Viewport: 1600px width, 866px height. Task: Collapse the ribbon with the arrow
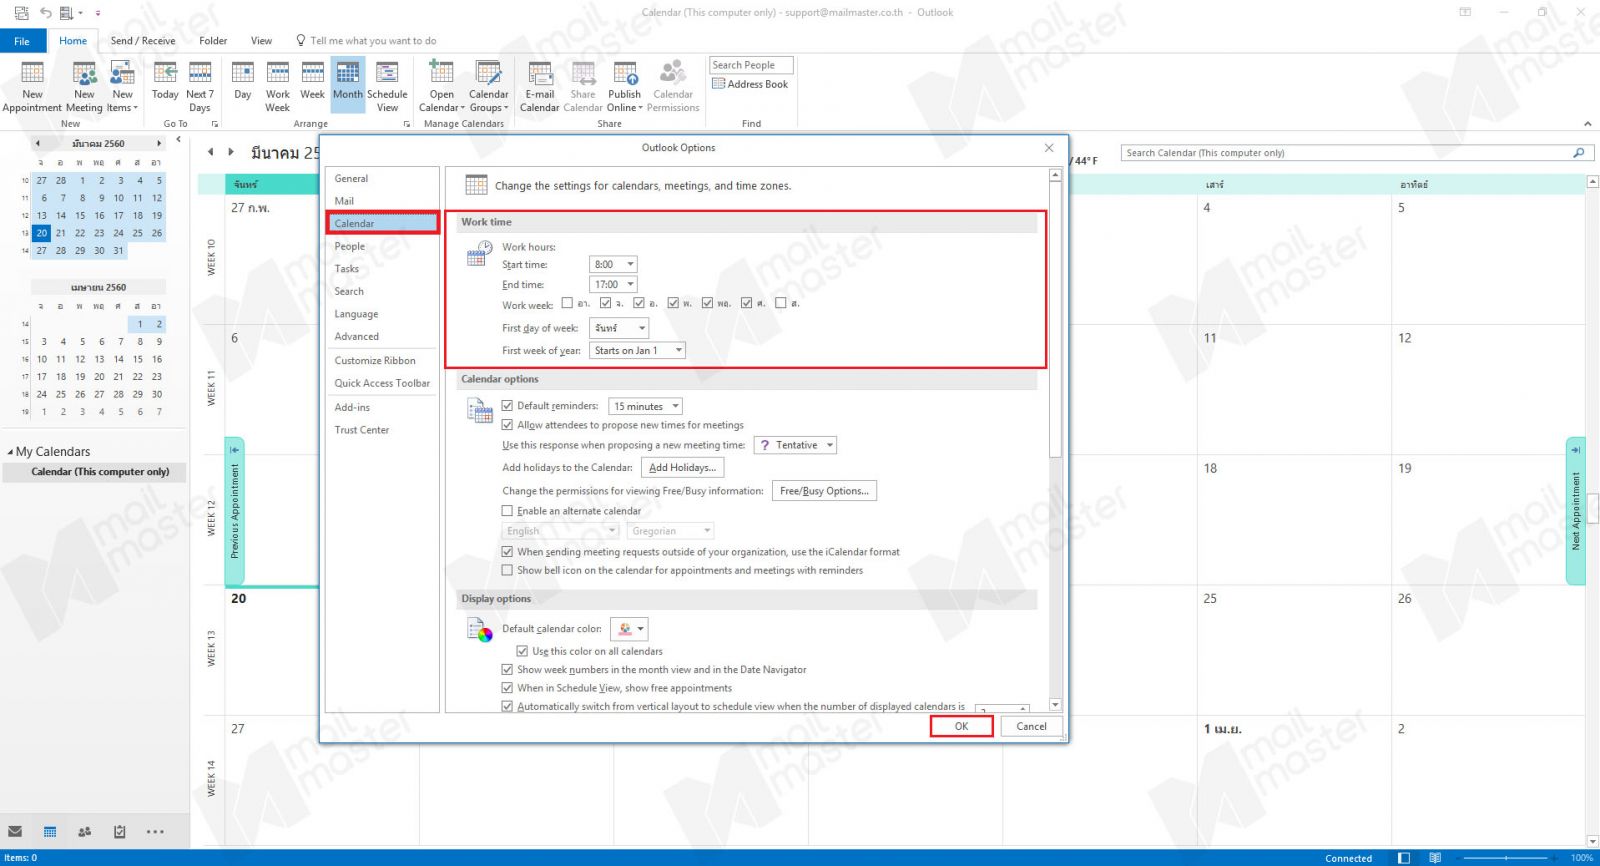[1588, 124]
